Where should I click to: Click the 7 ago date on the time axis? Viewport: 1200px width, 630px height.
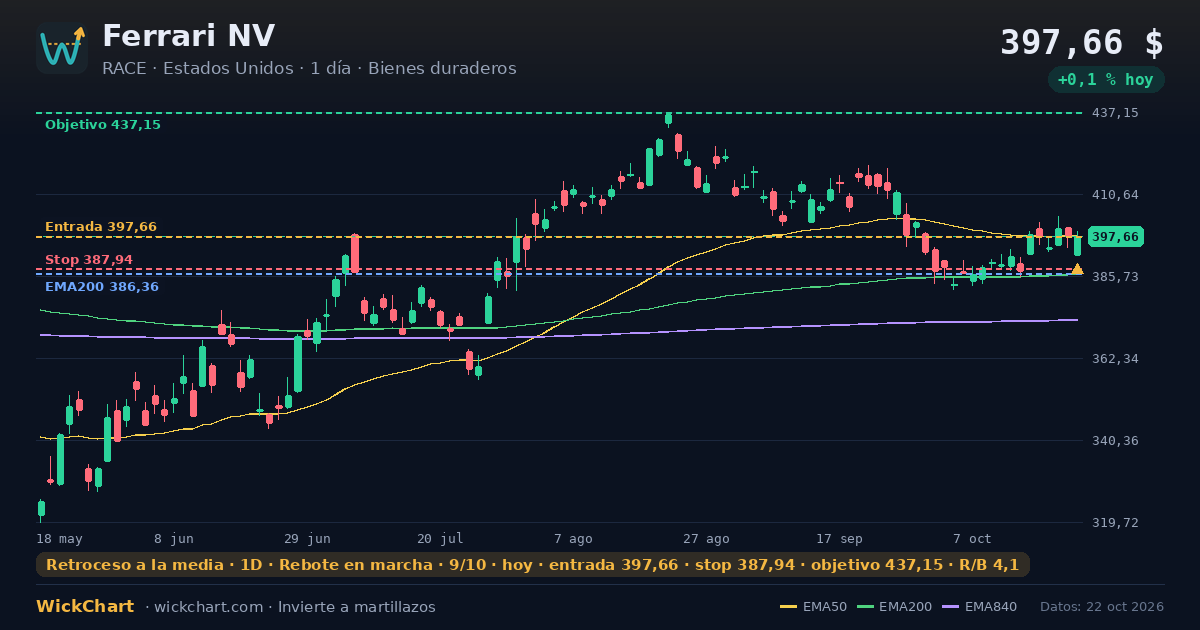pos(573,538)
